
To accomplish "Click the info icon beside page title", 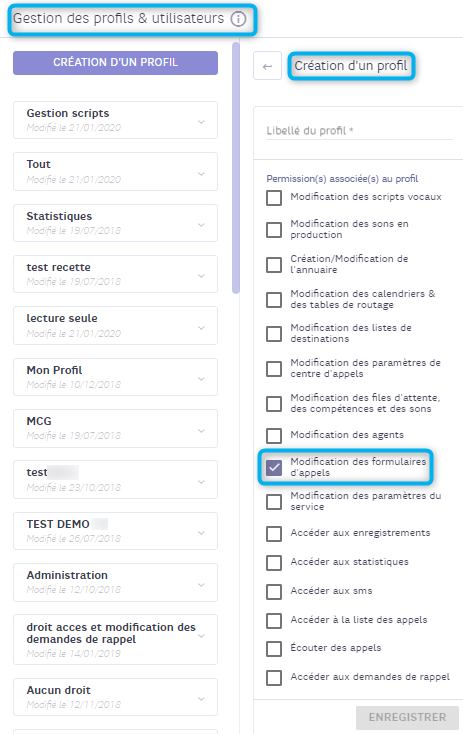I will click(x=238, y=19).
